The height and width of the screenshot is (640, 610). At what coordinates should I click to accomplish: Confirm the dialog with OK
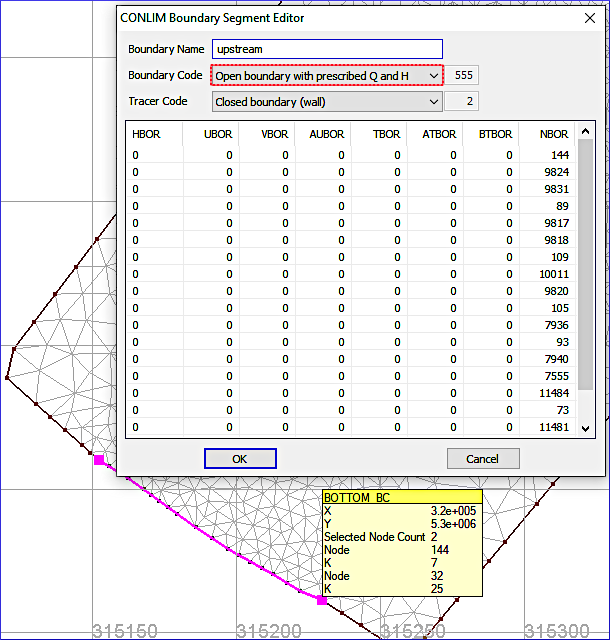[x=240, y=459]
